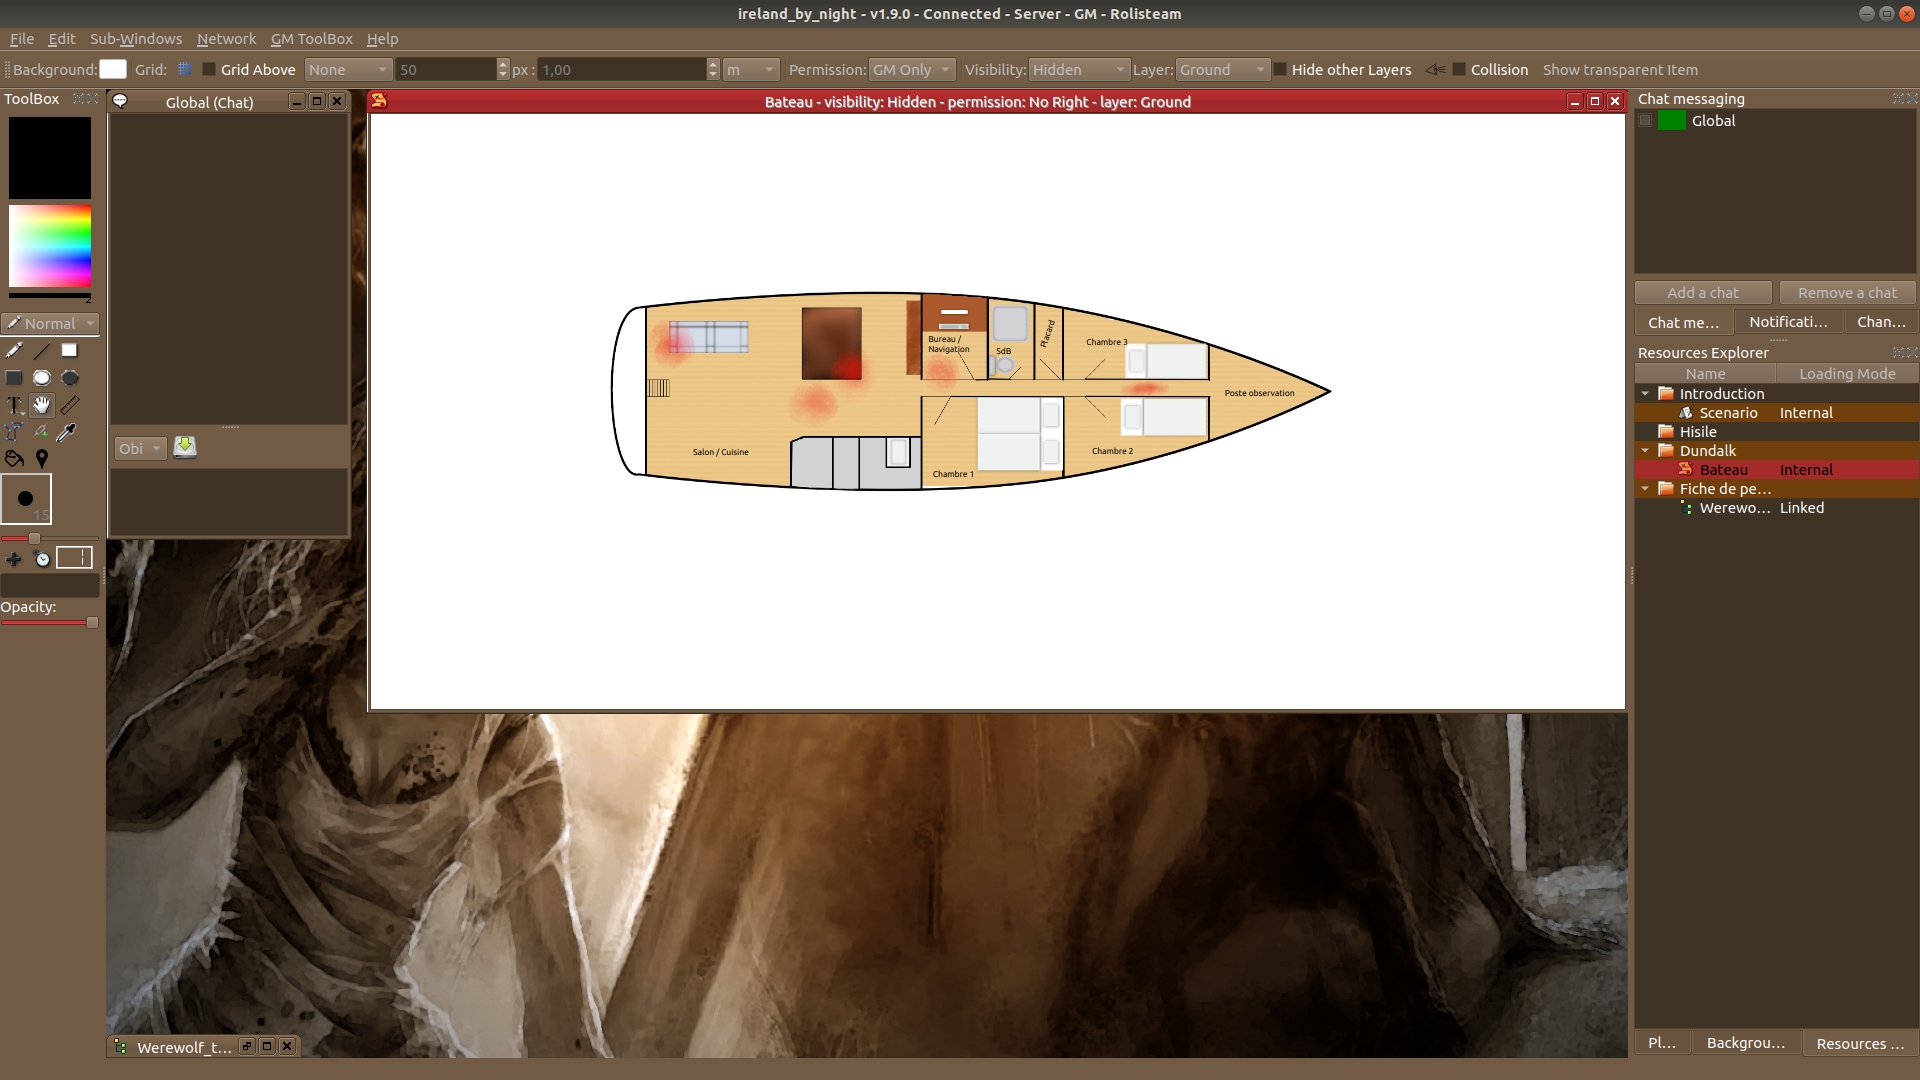Viewport: 1920px width, 1080px height.
Task: Select the paint bucket tool
Action: [x=14, y=459]
